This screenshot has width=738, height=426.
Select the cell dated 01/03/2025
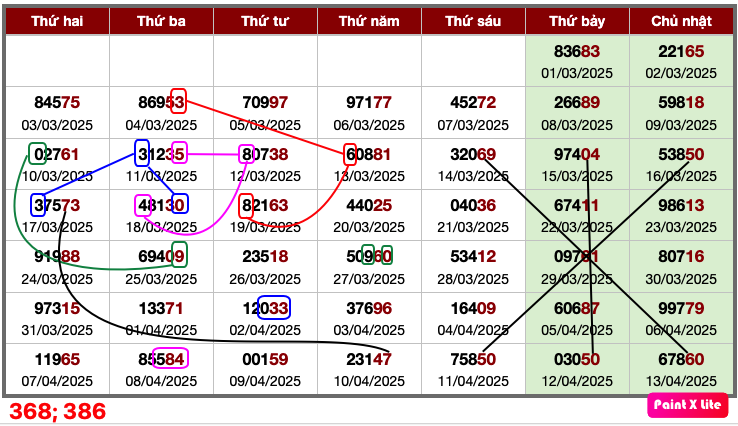pos(577,61)
